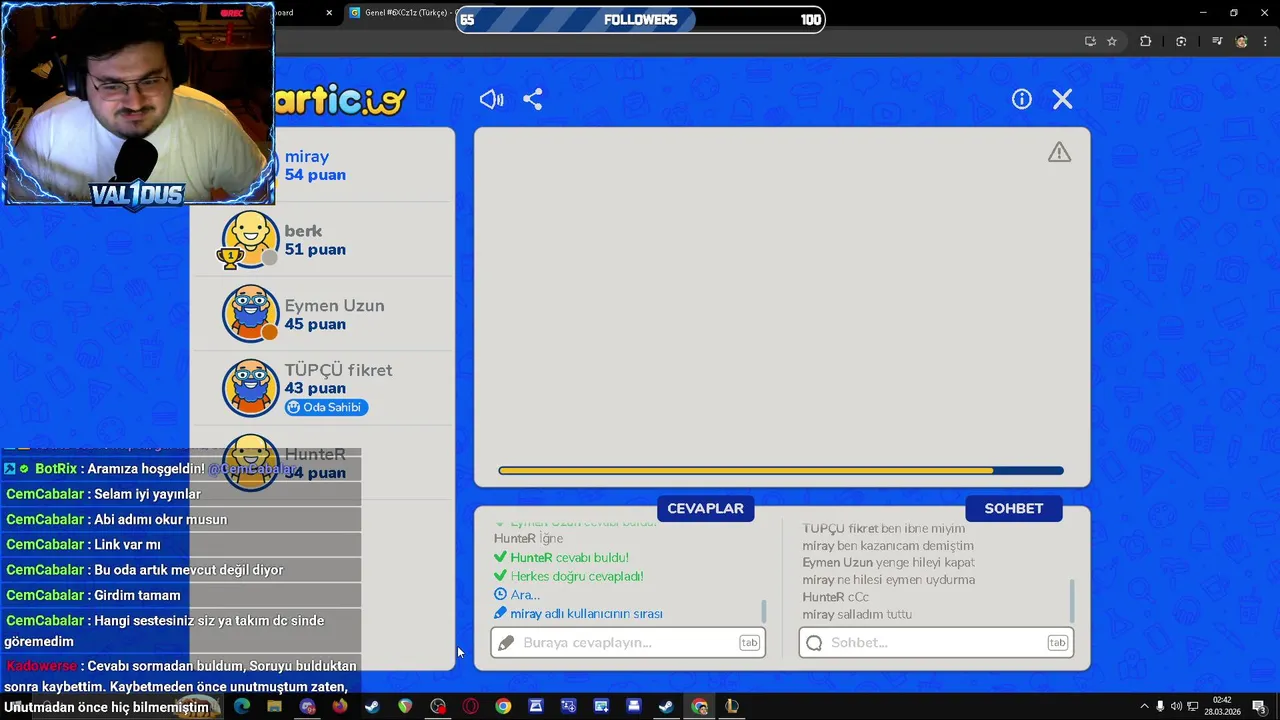Open the first Steam taskbar icon
The width and height of the screenshot is (1280, 720).
click(x=372, y=706)
